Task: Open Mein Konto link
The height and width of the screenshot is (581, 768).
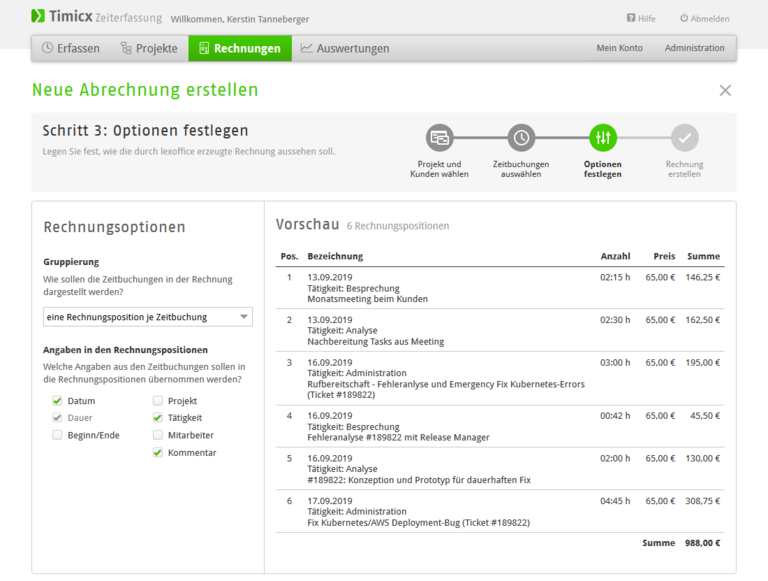Action: pyautogui.click(x=619, y=48)
